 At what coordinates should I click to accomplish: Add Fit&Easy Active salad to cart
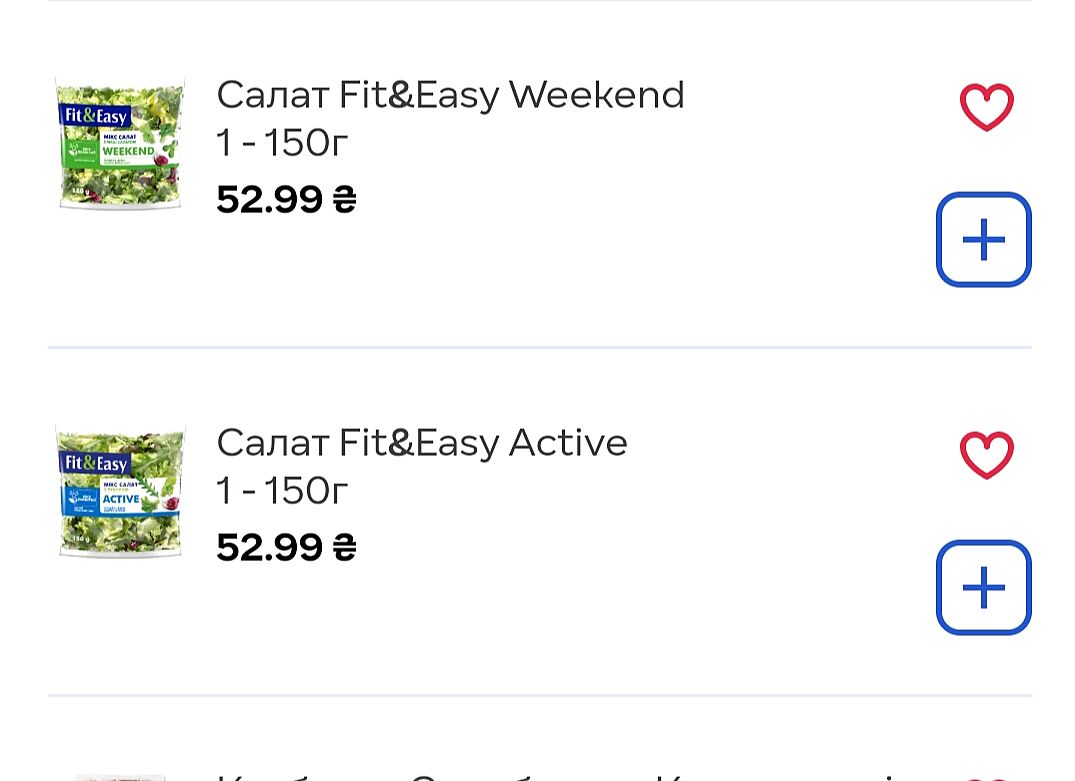[983, 588]
